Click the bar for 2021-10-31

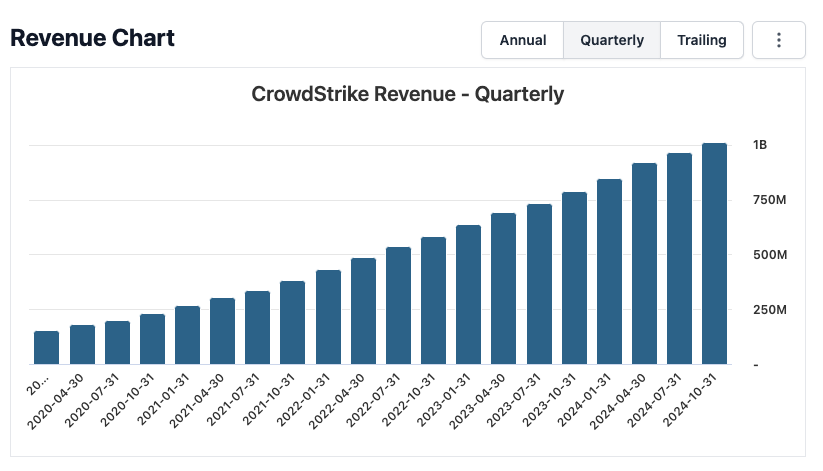point(292,323)
